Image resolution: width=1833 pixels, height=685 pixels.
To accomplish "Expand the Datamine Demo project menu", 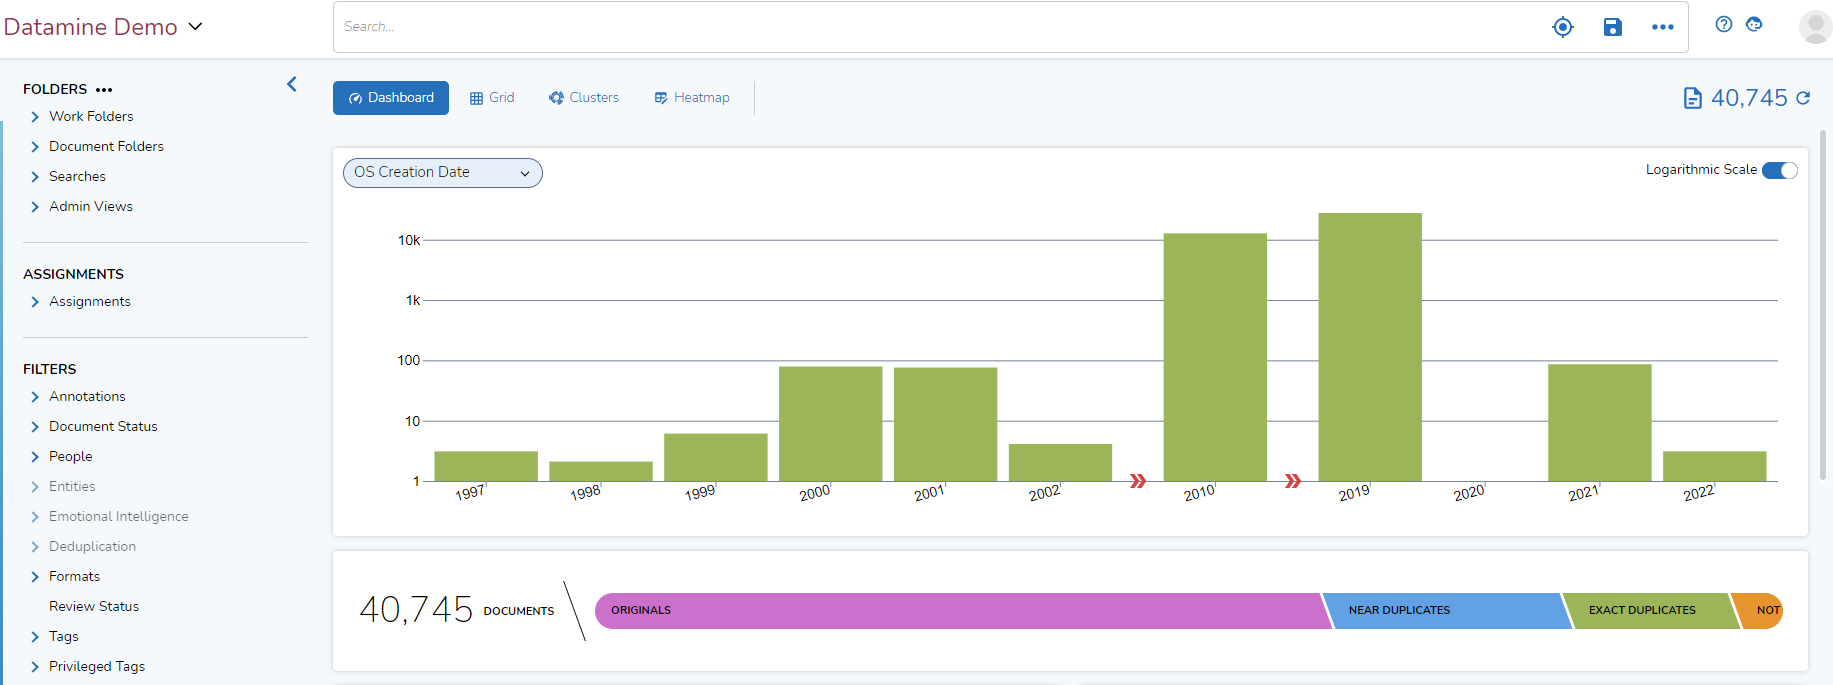I will 195,27.
